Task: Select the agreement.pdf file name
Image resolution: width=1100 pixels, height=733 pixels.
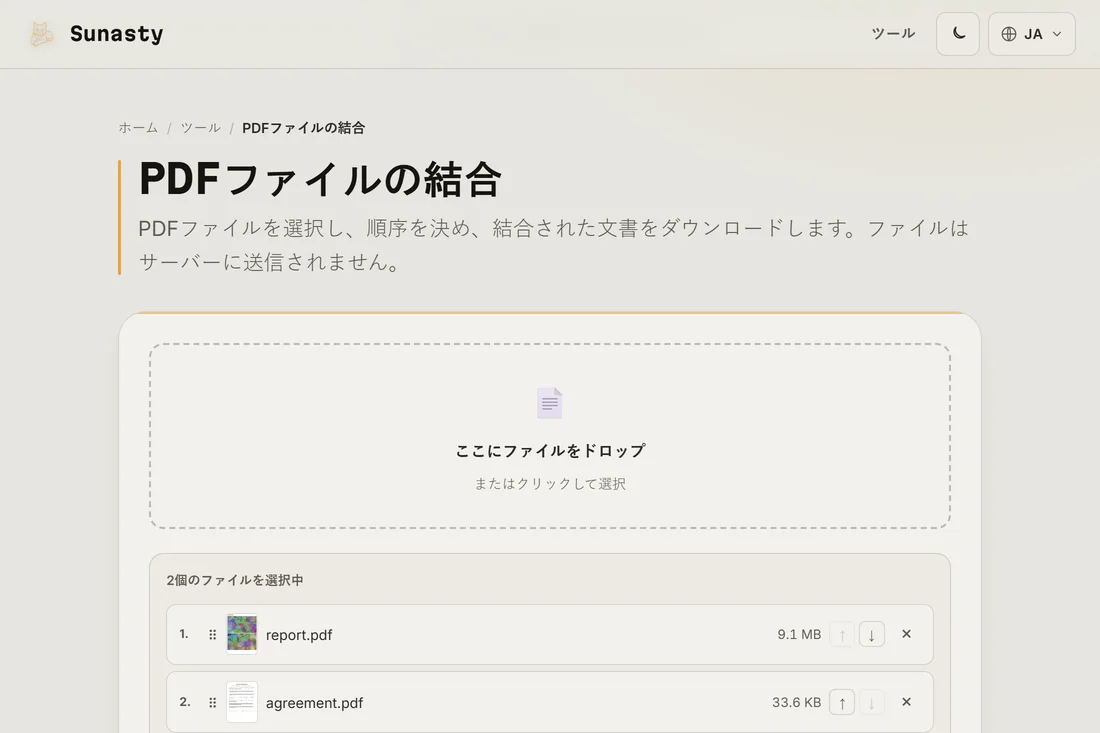Action: [314, 703]
